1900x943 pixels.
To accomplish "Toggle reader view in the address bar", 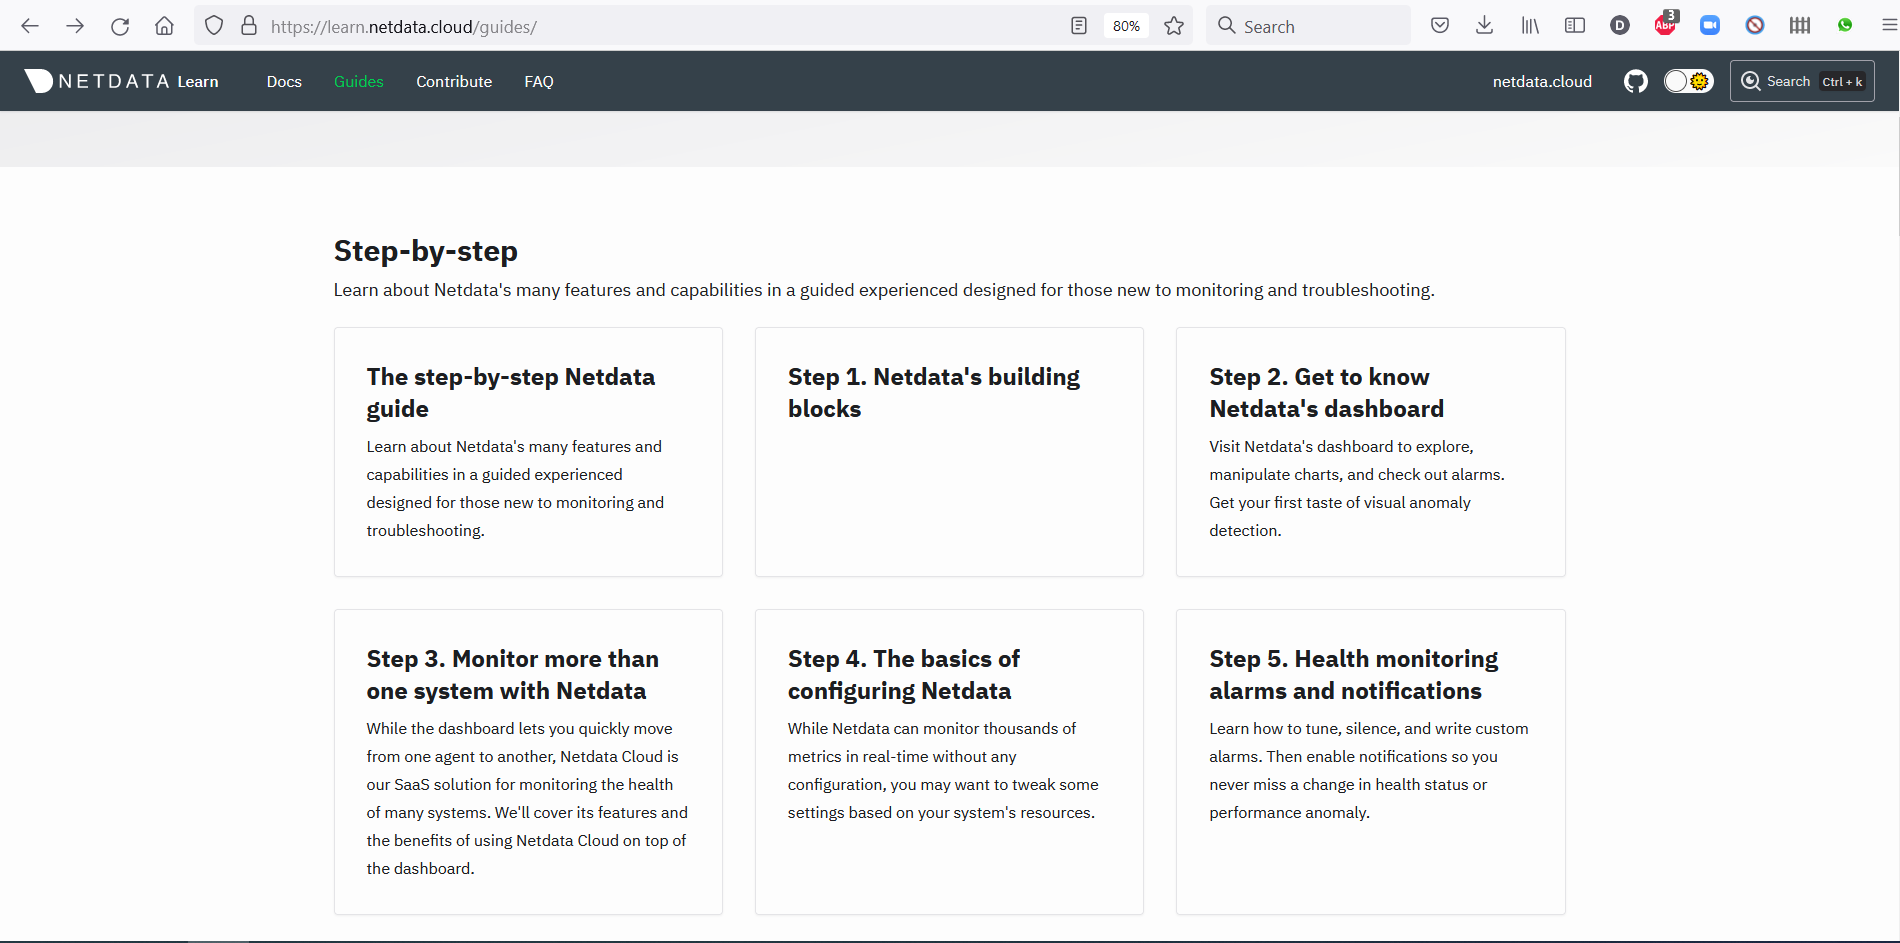I will pos(1078,25).
